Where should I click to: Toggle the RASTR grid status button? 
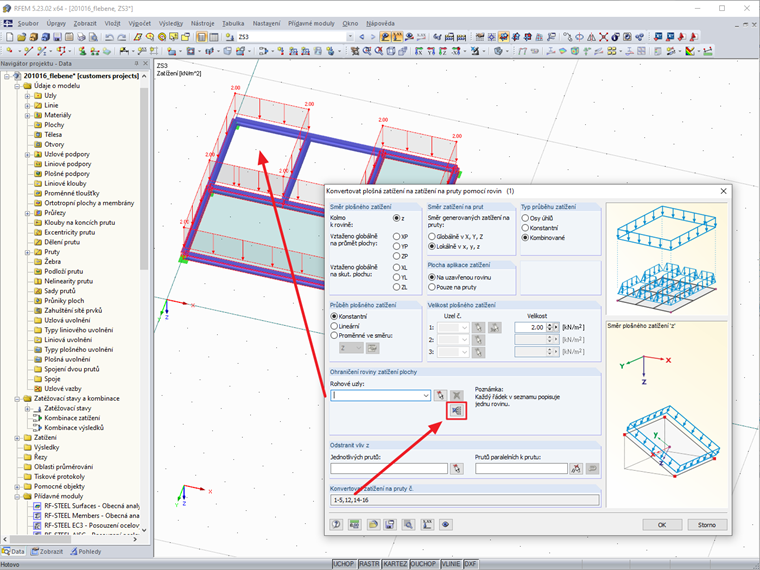[x=369, y=564]
